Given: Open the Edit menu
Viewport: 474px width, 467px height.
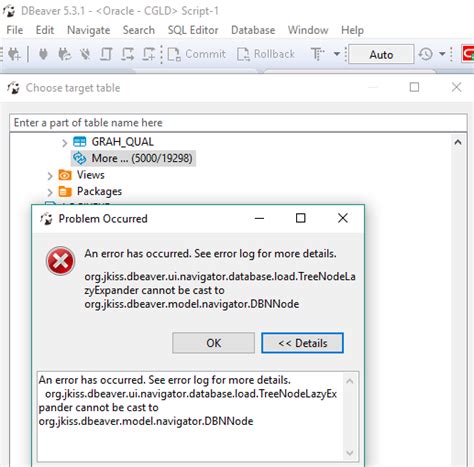Looking at the screenshot, I should 45,30.
